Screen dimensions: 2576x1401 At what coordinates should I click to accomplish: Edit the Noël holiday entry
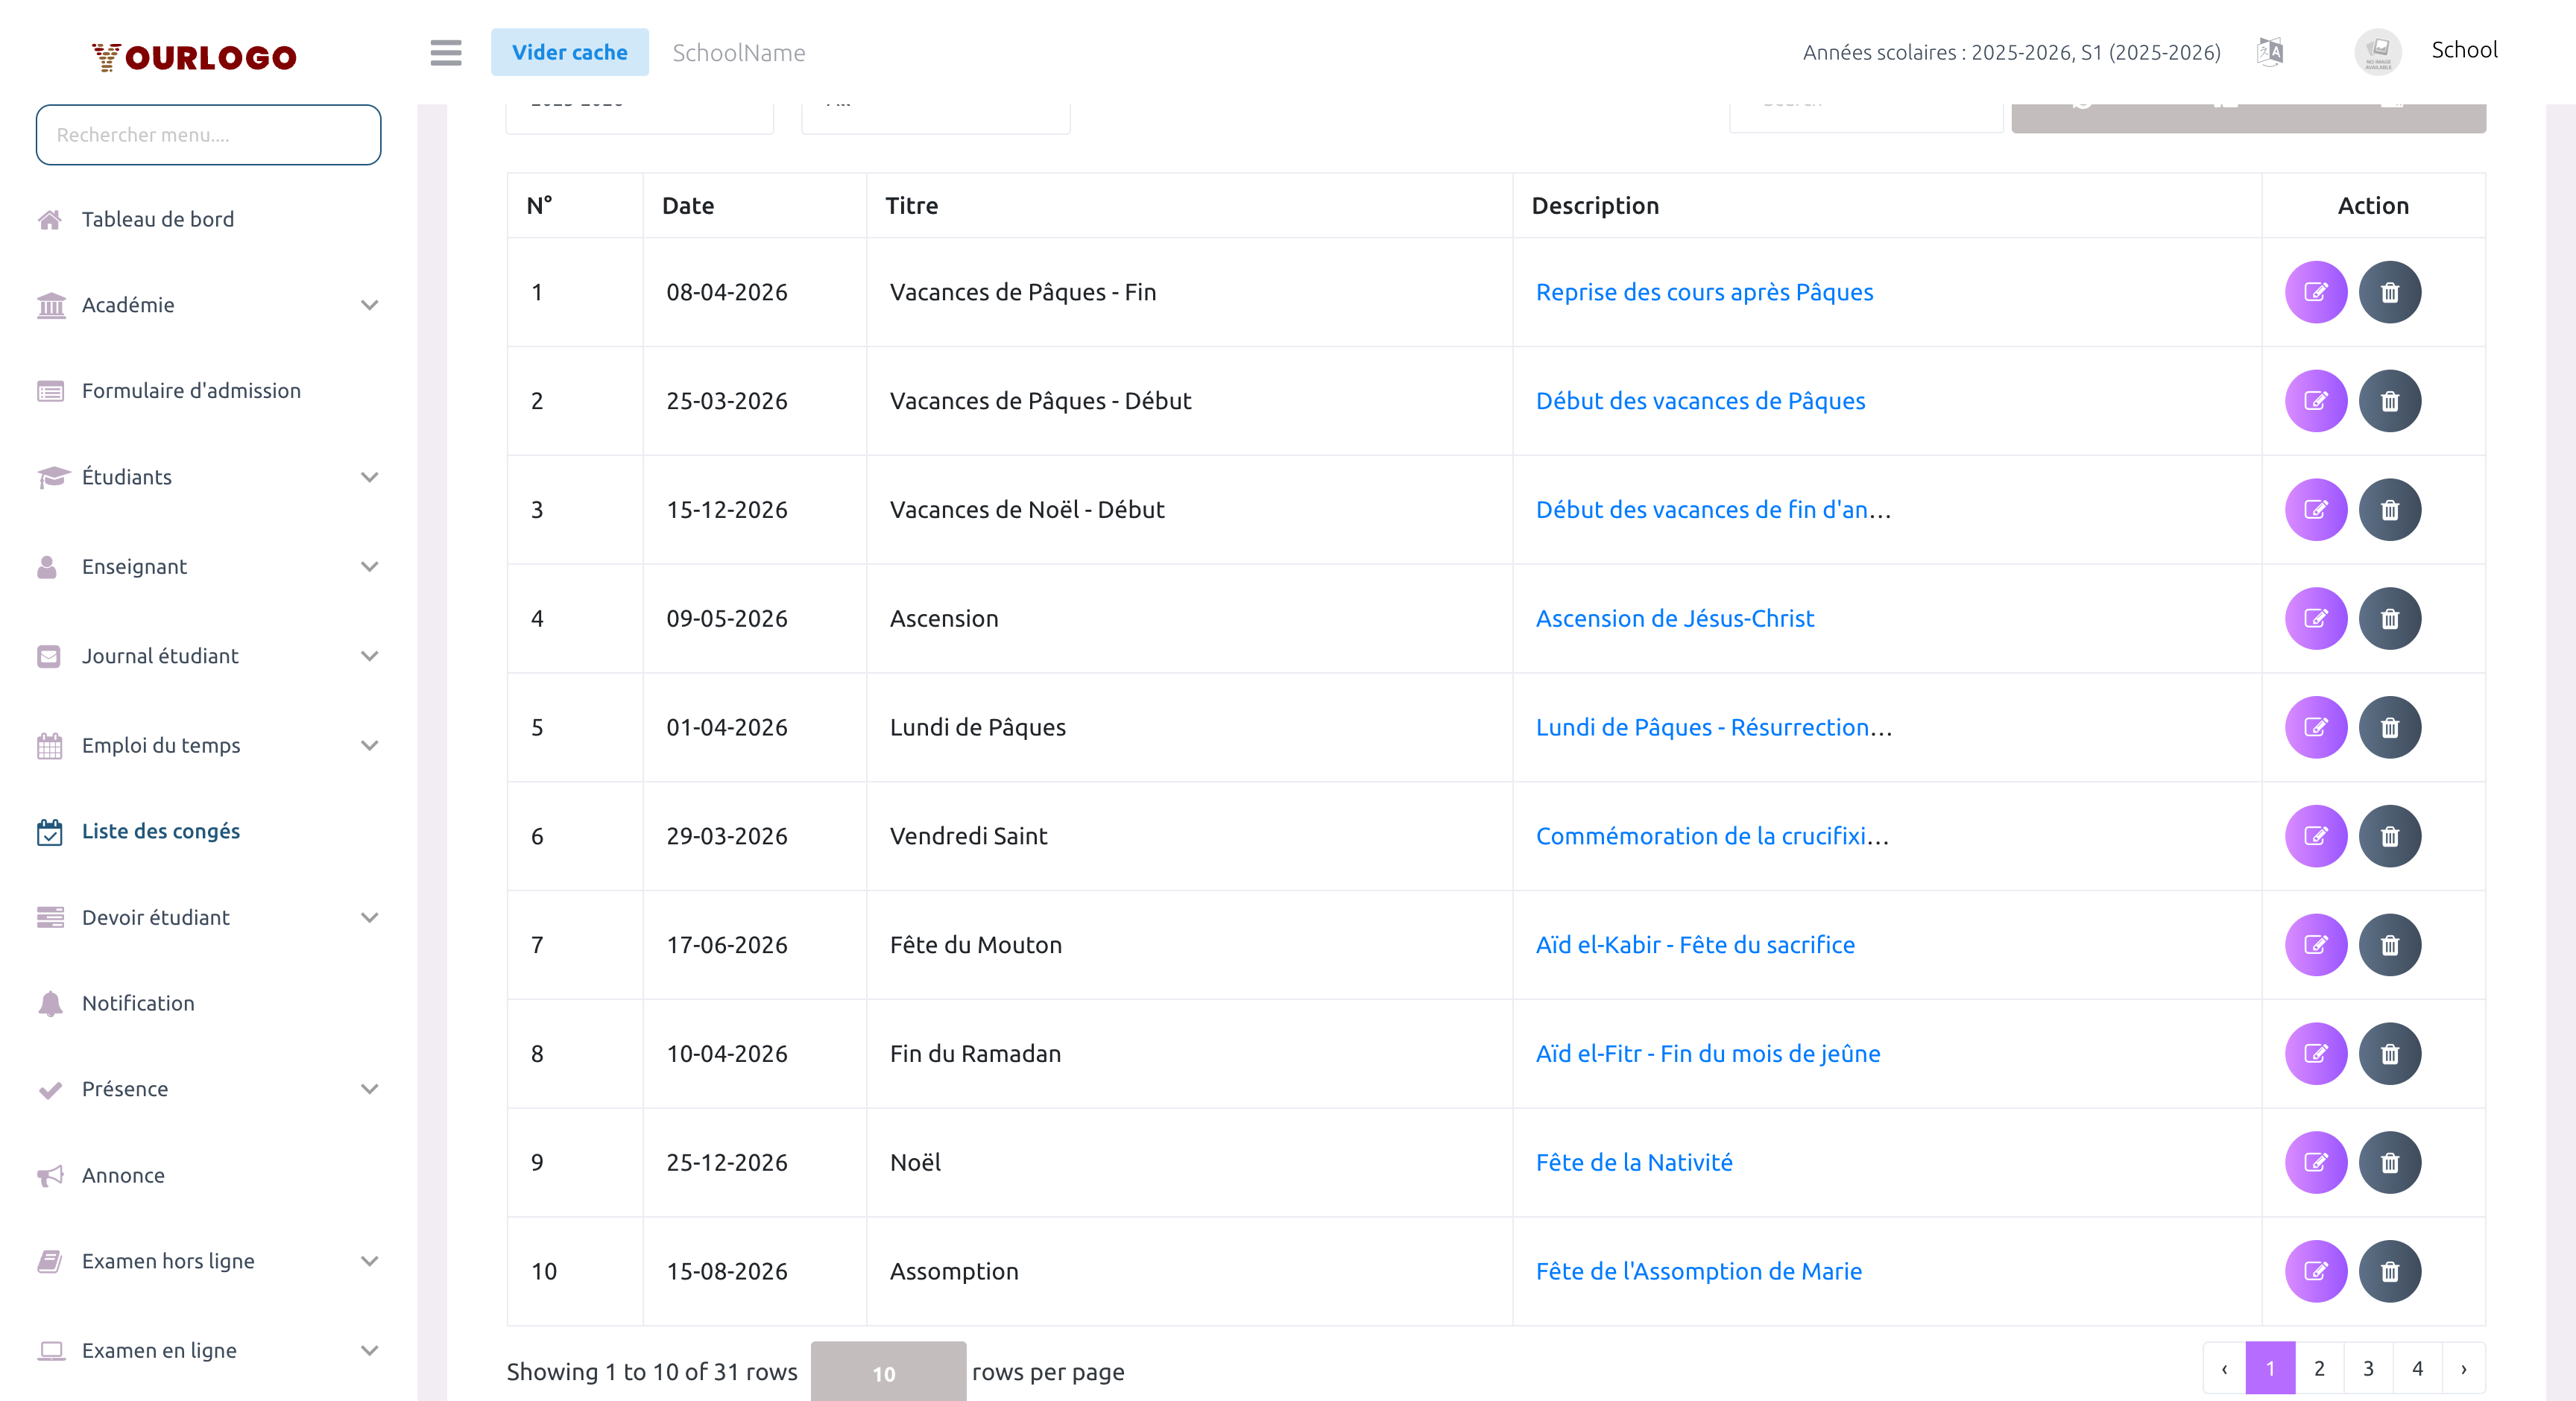[x=2315, y=1162]
